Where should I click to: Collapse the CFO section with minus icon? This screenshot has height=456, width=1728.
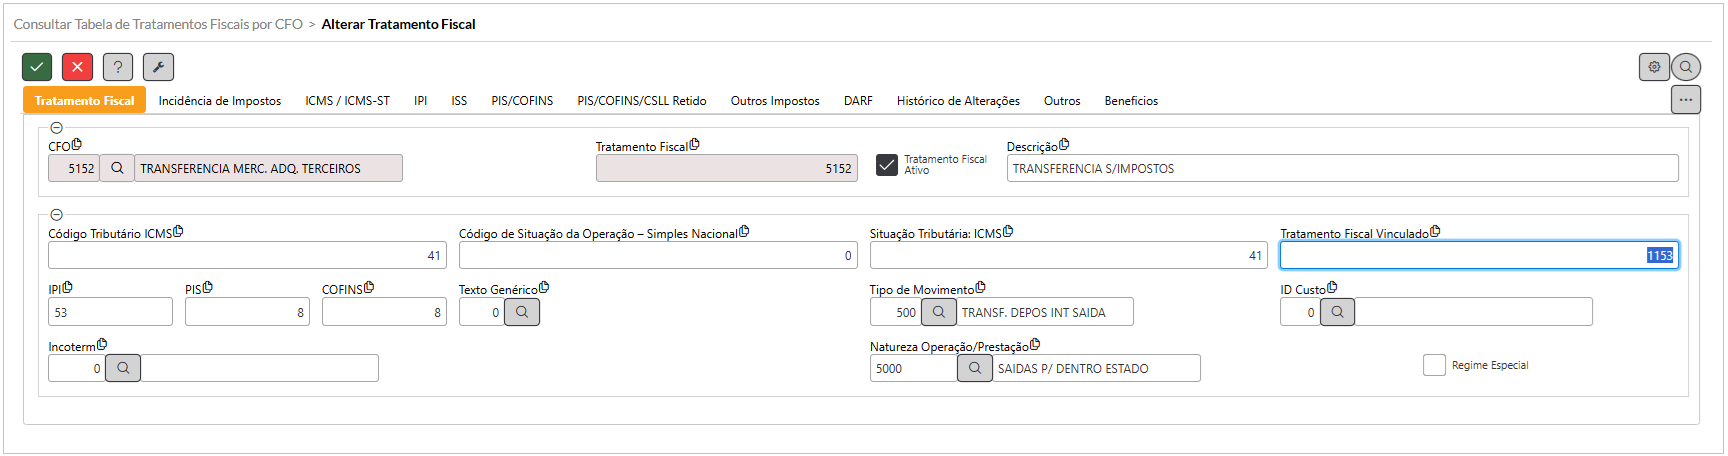pos(56,128)
